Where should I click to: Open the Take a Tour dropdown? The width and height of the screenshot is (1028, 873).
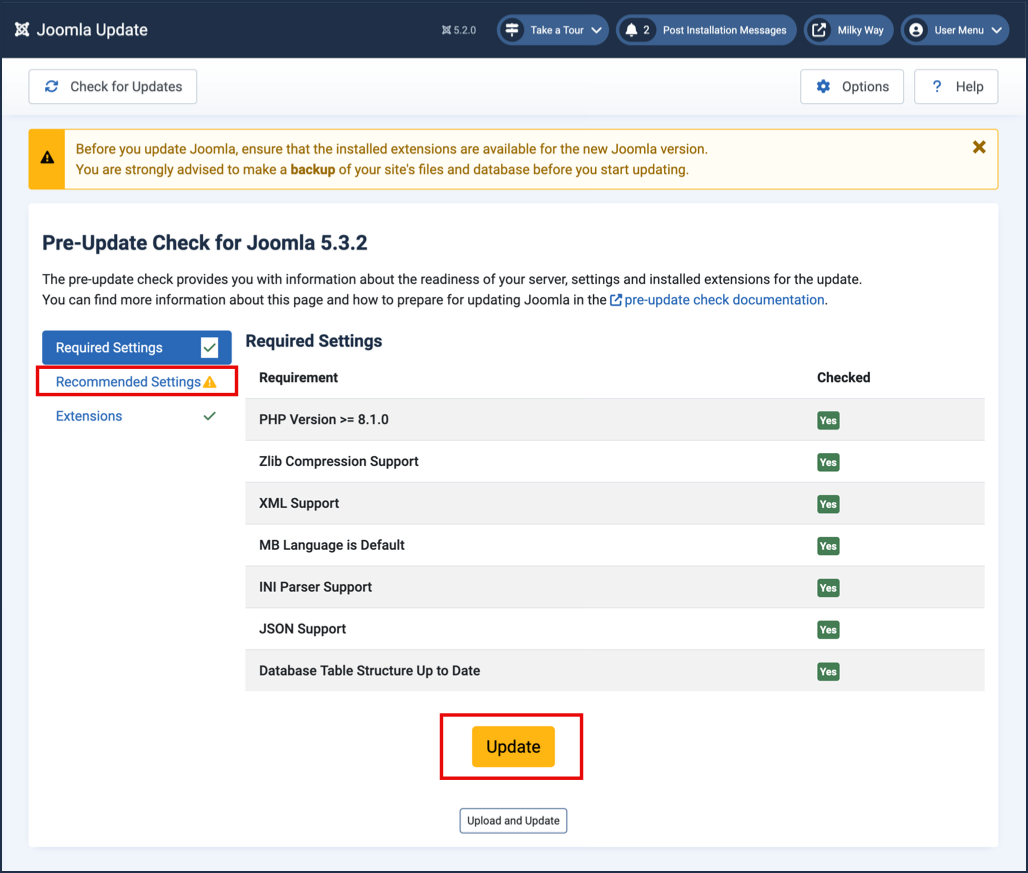coord(553,29)
